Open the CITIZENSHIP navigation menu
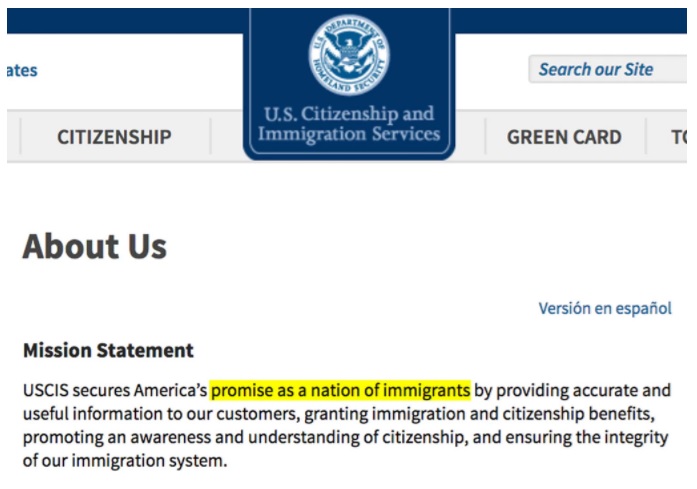This screenshot has width=697, height=489. tap(114, 137)
